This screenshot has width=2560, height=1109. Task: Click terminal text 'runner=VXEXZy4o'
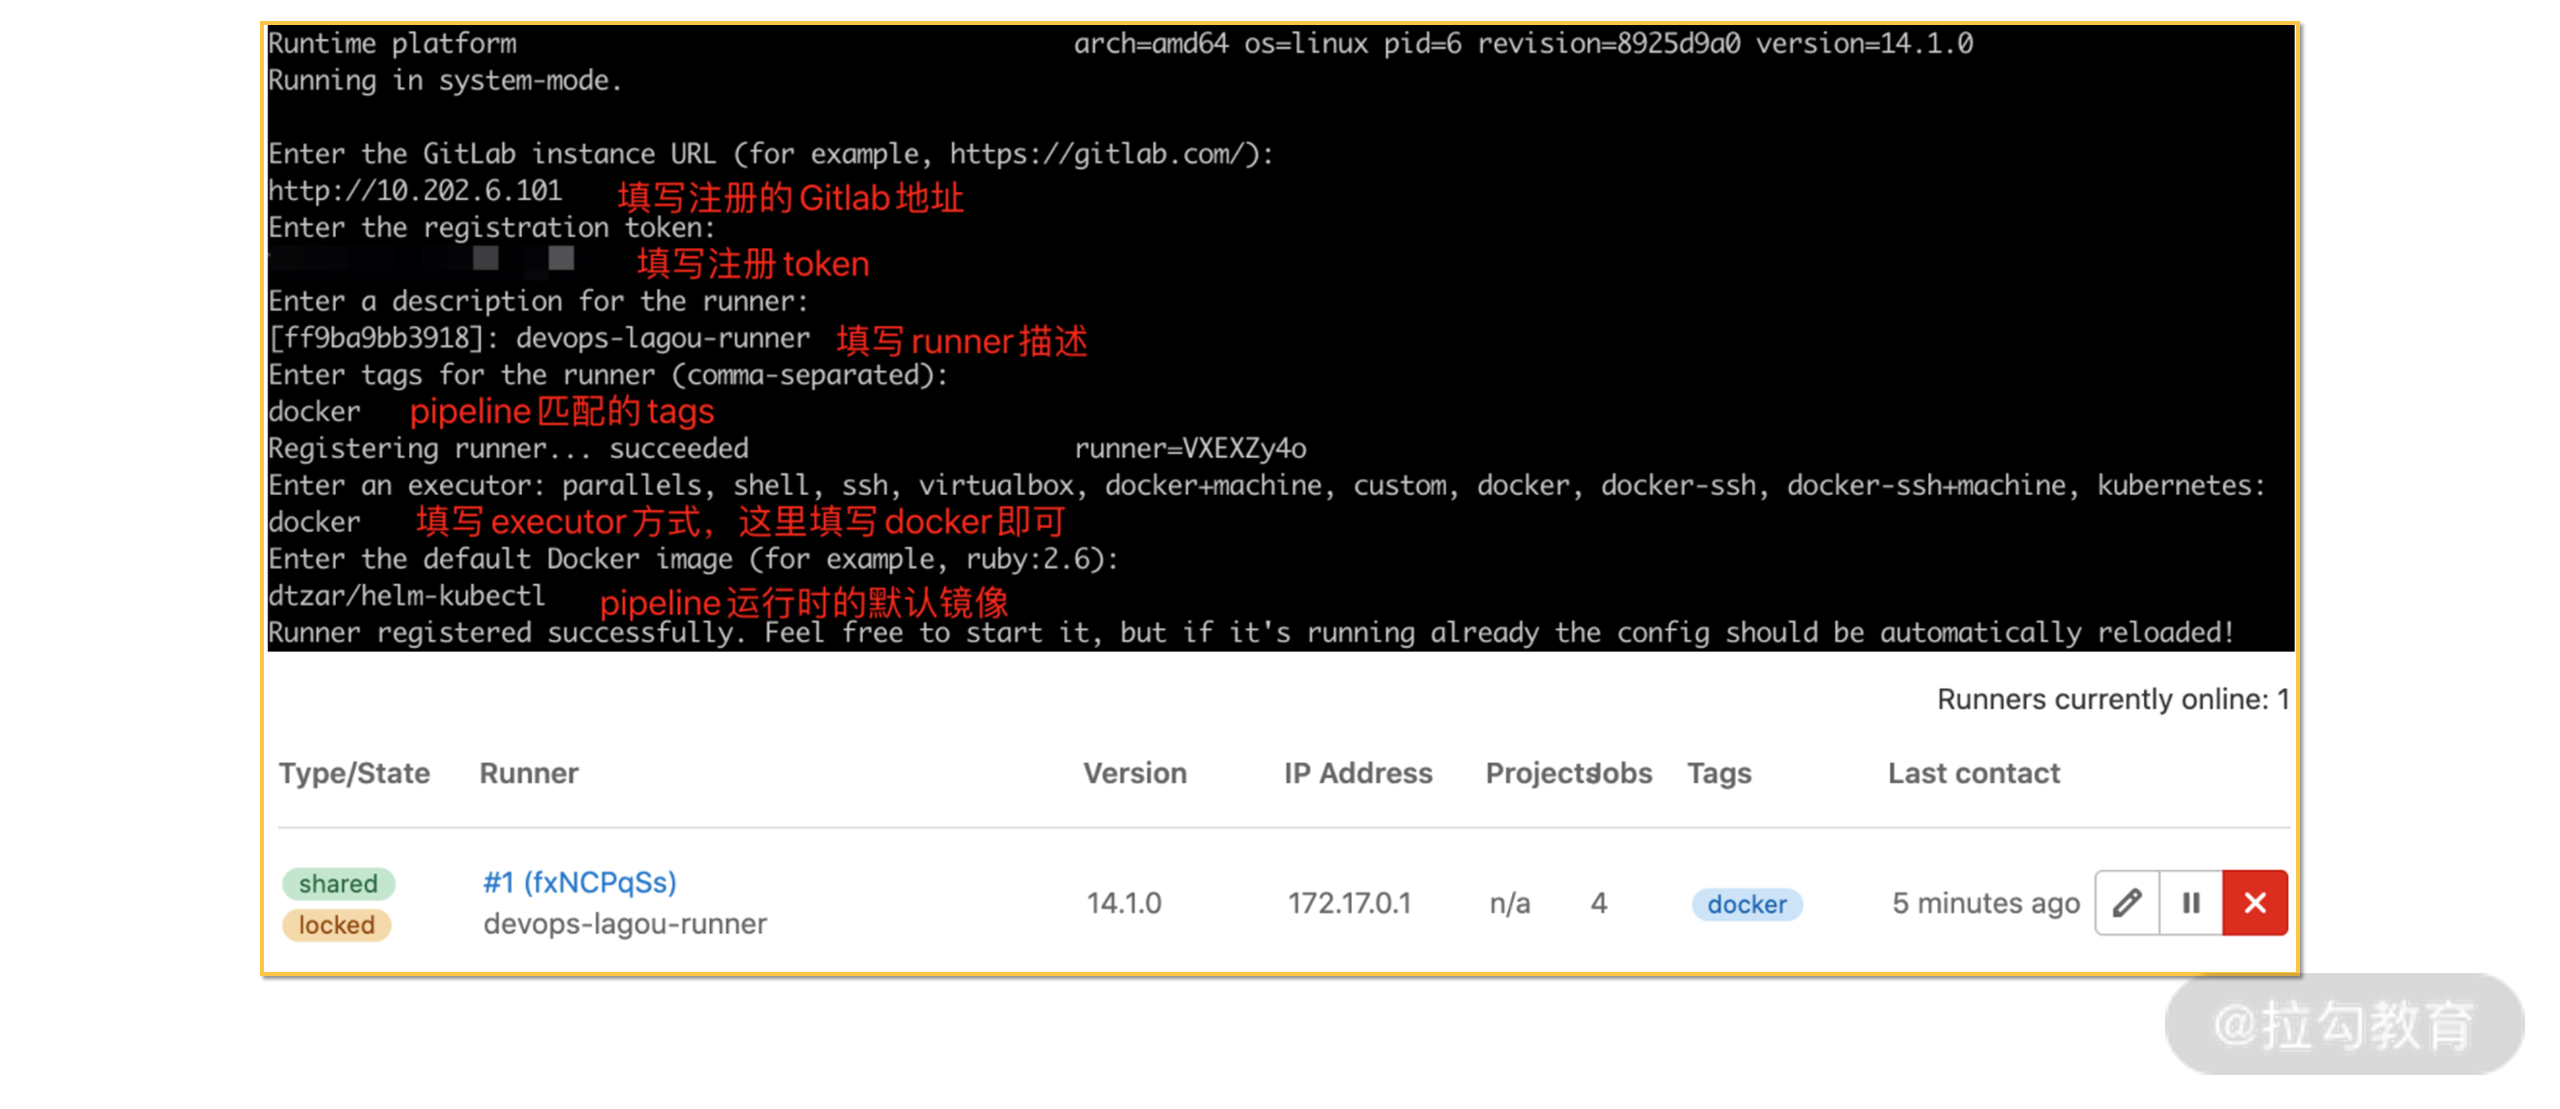[x=1190, y=448]
